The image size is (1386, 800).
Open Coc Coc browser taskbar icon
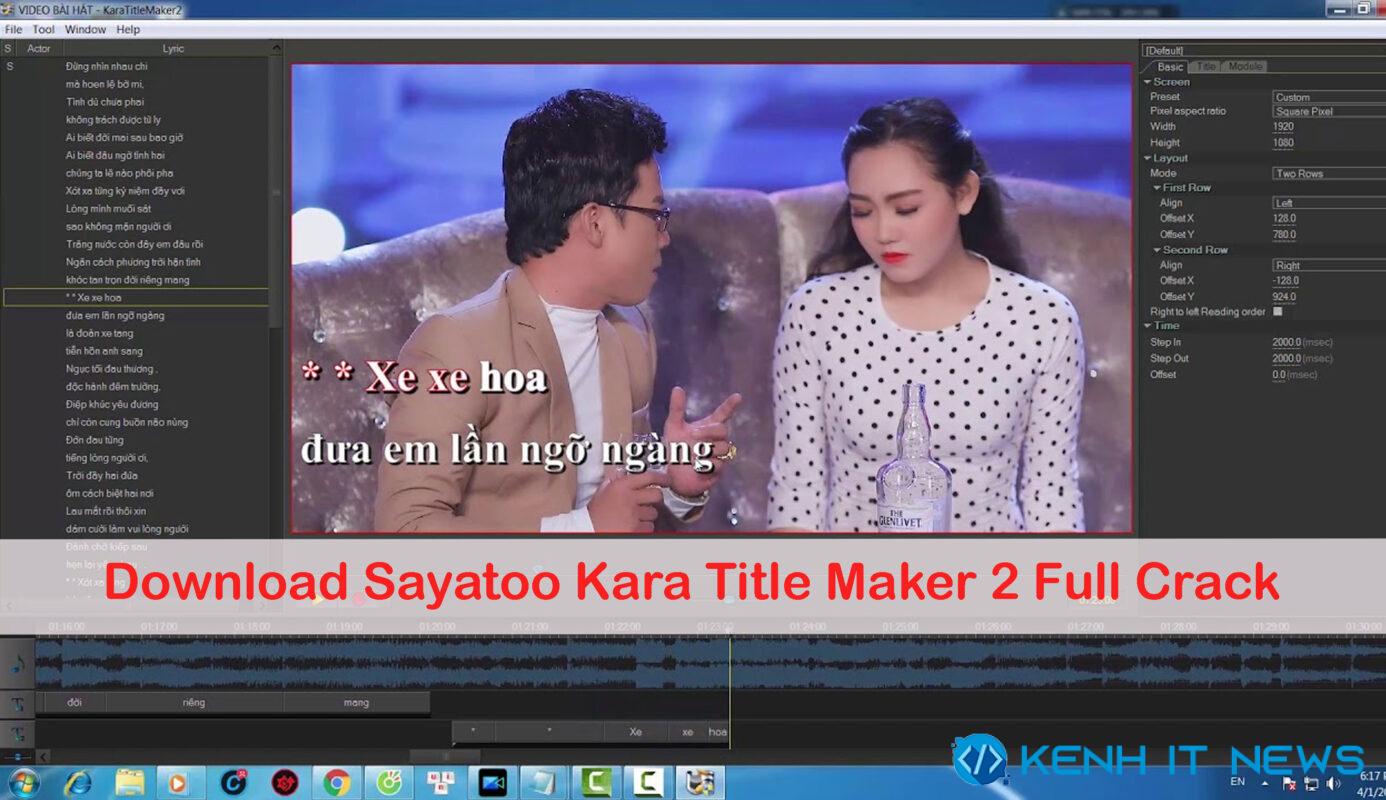(388, 783)
